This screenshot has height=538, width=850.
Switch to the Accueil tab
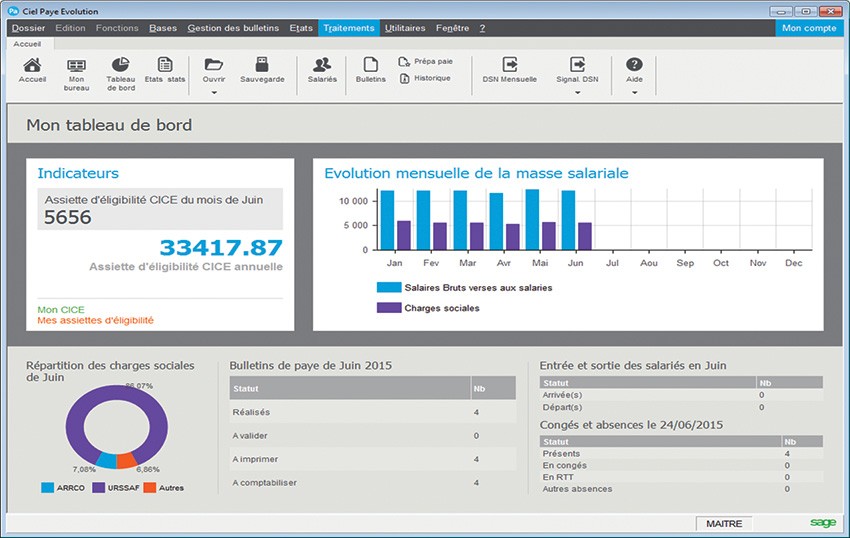[x=27, y=44]
